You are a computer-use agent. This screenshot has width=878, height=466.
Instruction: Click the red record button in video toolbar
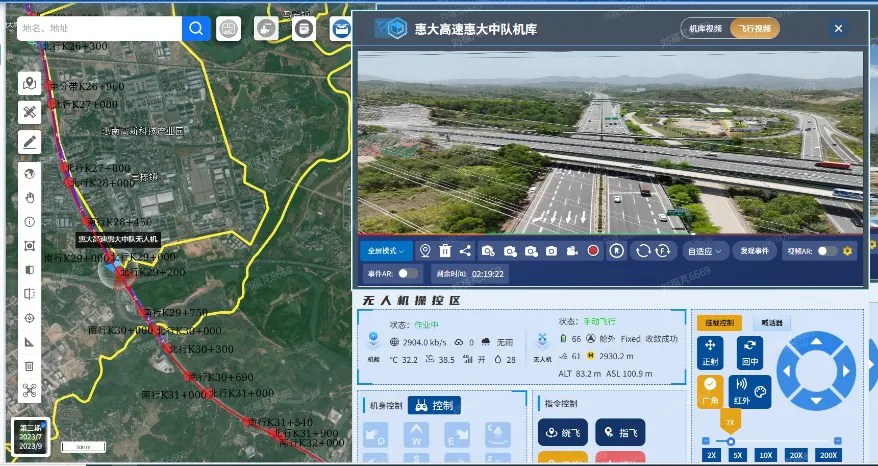click(x=593, y=250)
